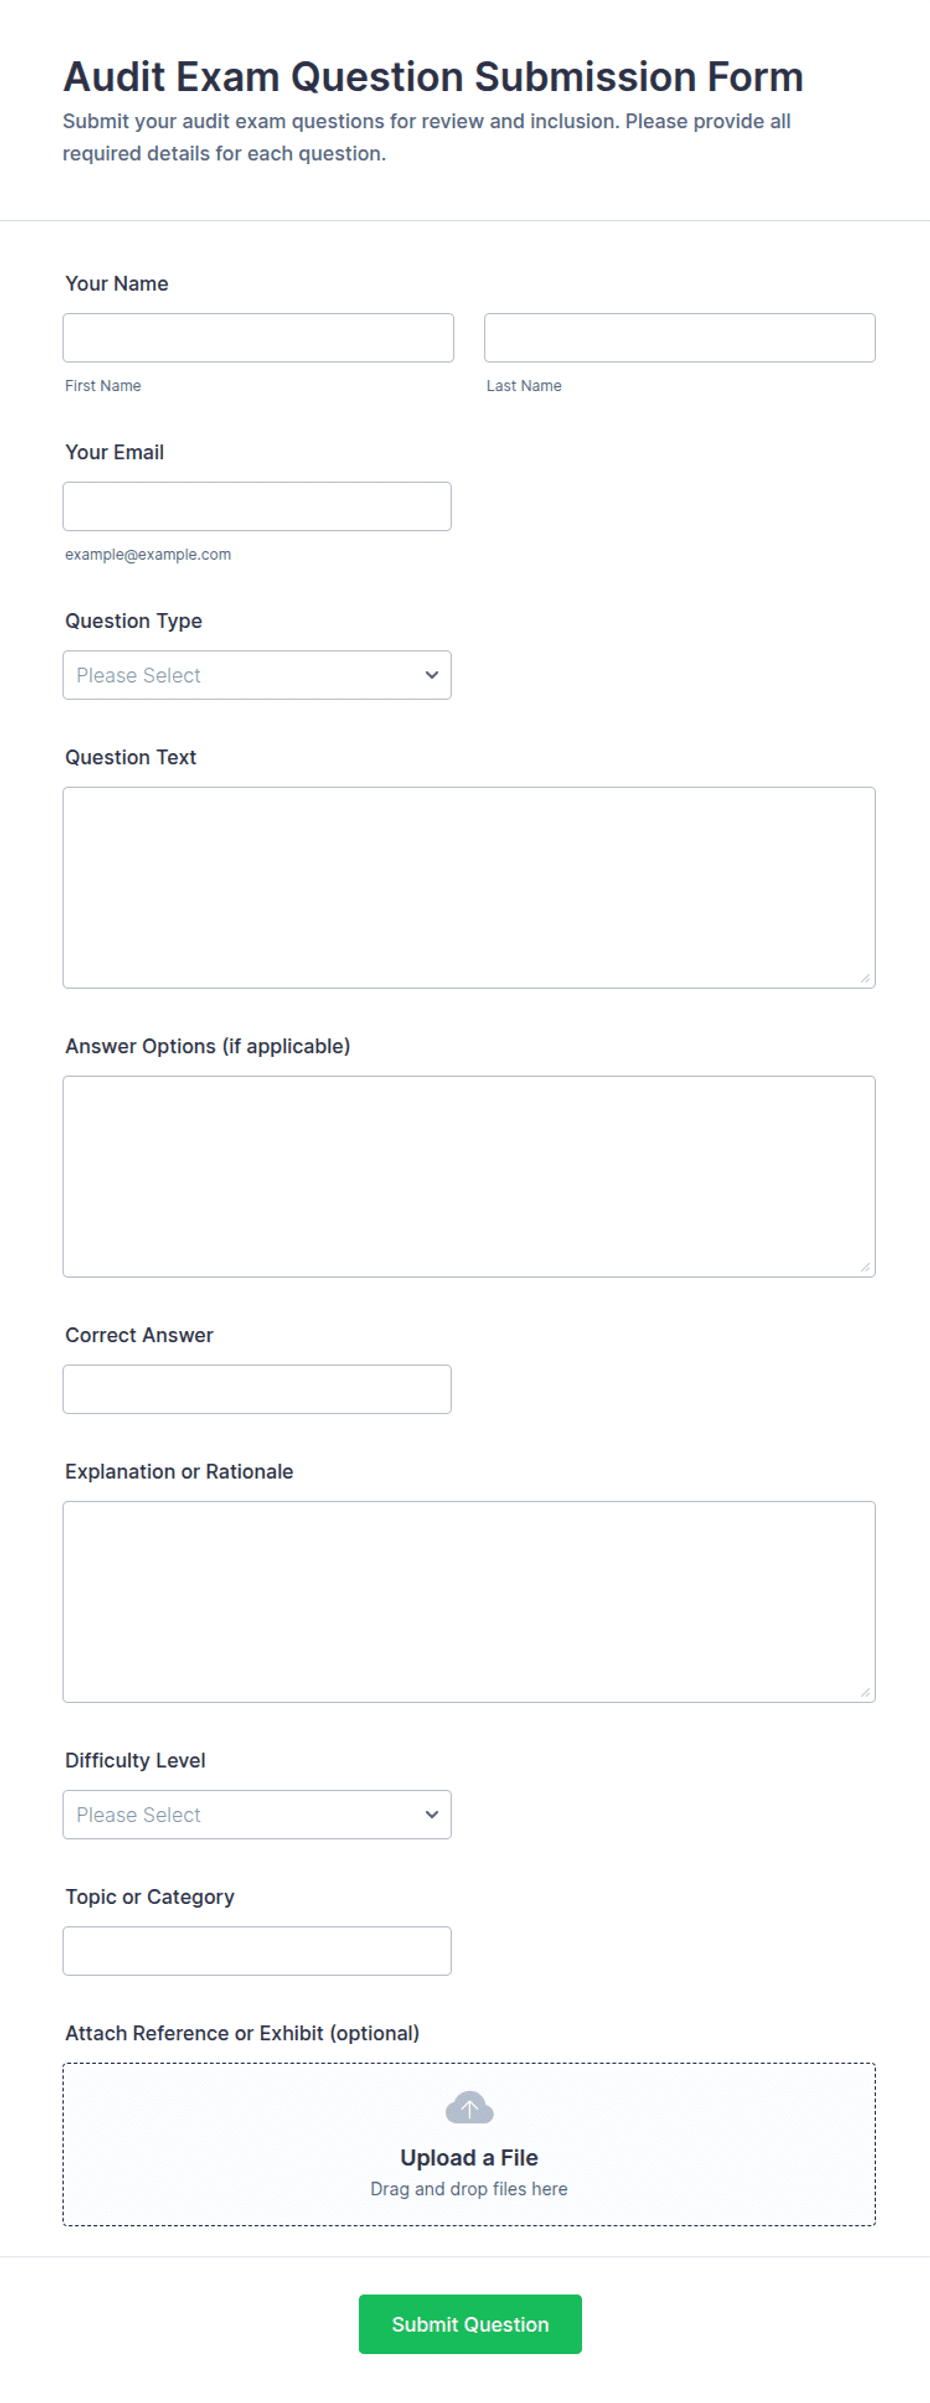930x2403 pixels.
Task: Click inside the Explanation or Rationale box
Action: coord(469,1602)
